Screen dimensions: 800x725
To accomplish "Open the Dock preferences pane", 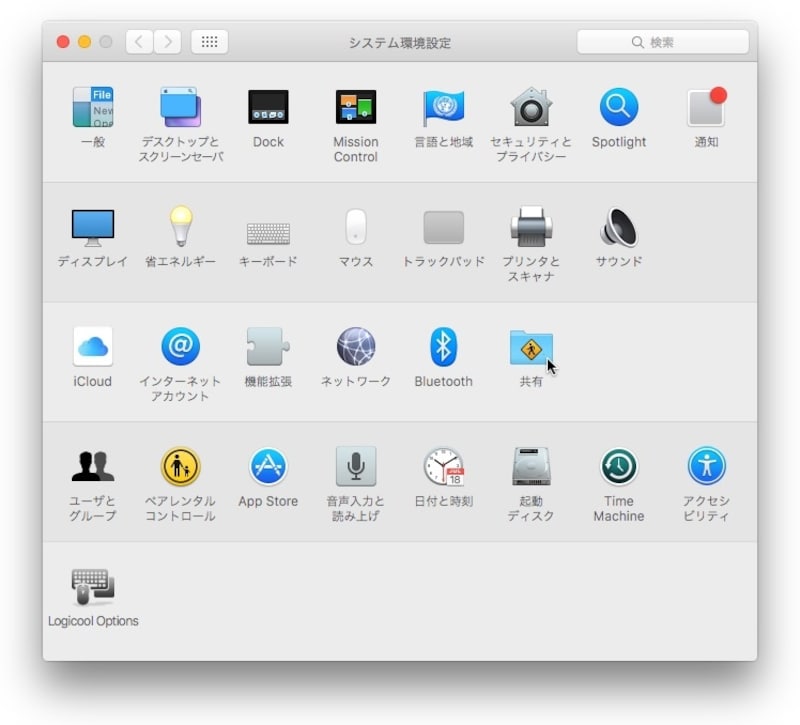I will click(268, 107).
